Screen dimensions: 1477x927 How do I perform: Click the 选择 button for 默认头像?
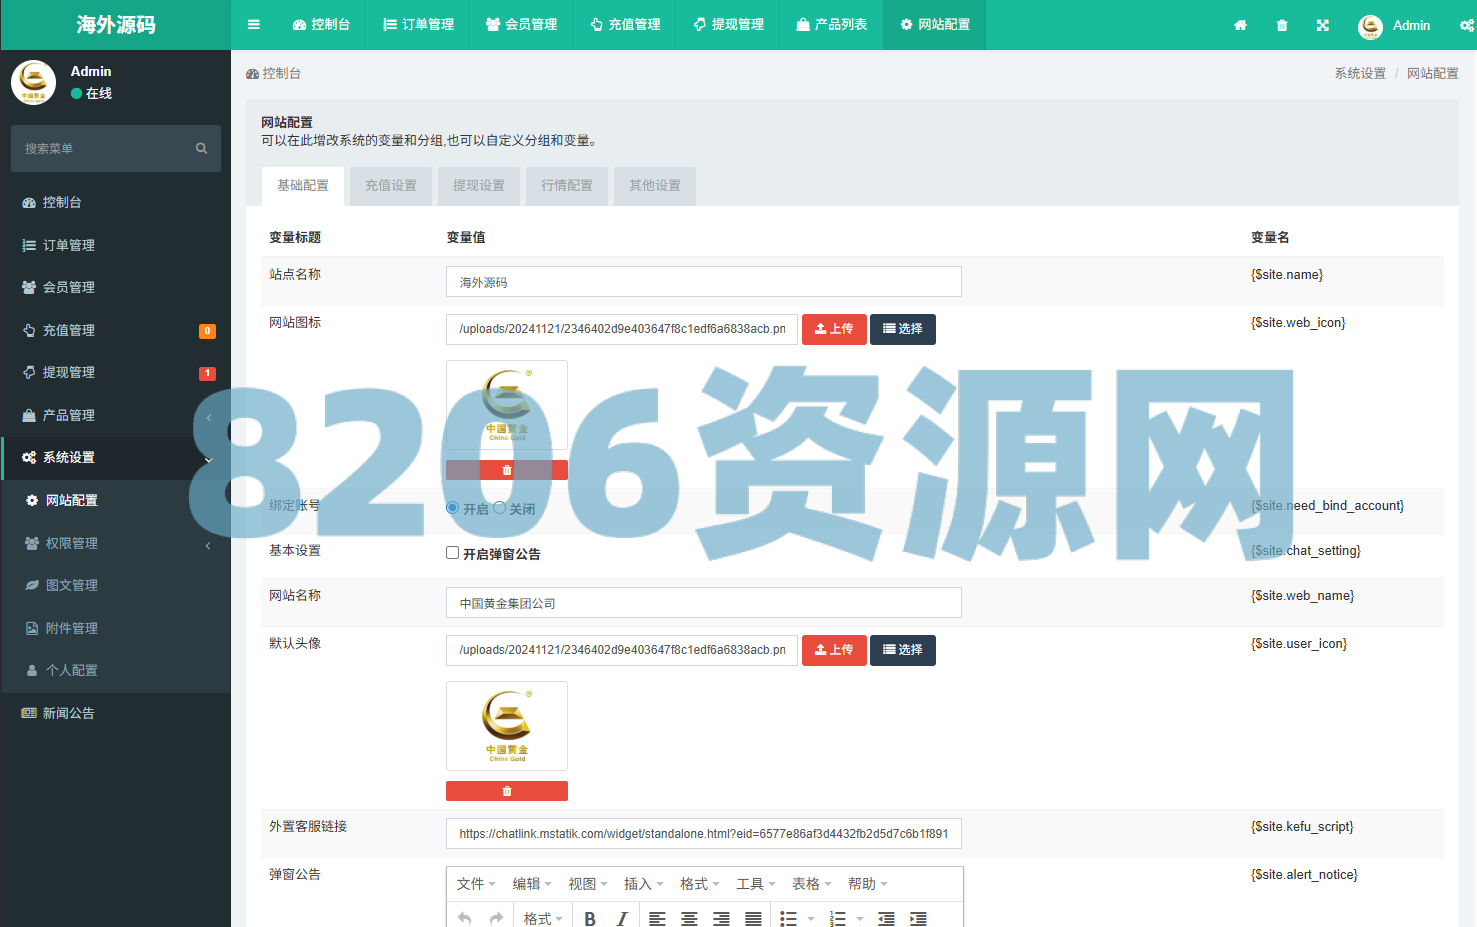[x=902, y=650]
